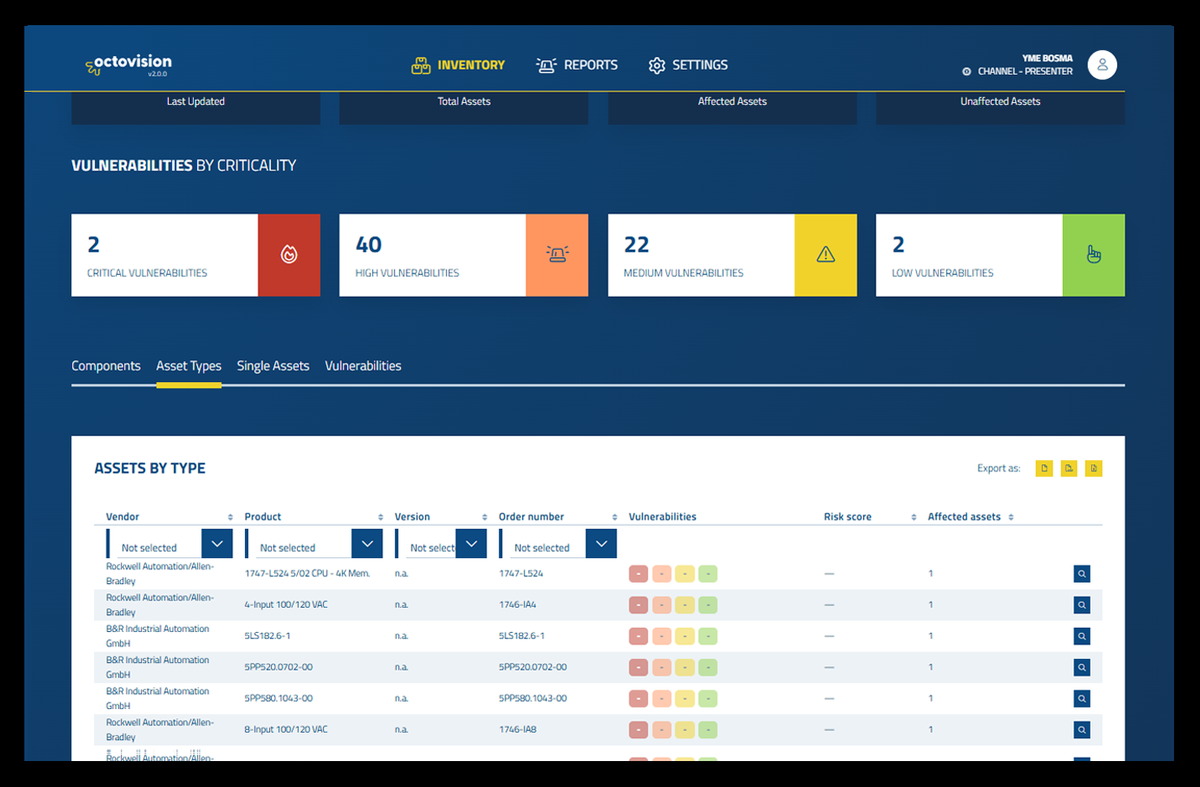The image size is (1200, 787).
Task: Select the Single Assets tab
Action: pos(273,366)
